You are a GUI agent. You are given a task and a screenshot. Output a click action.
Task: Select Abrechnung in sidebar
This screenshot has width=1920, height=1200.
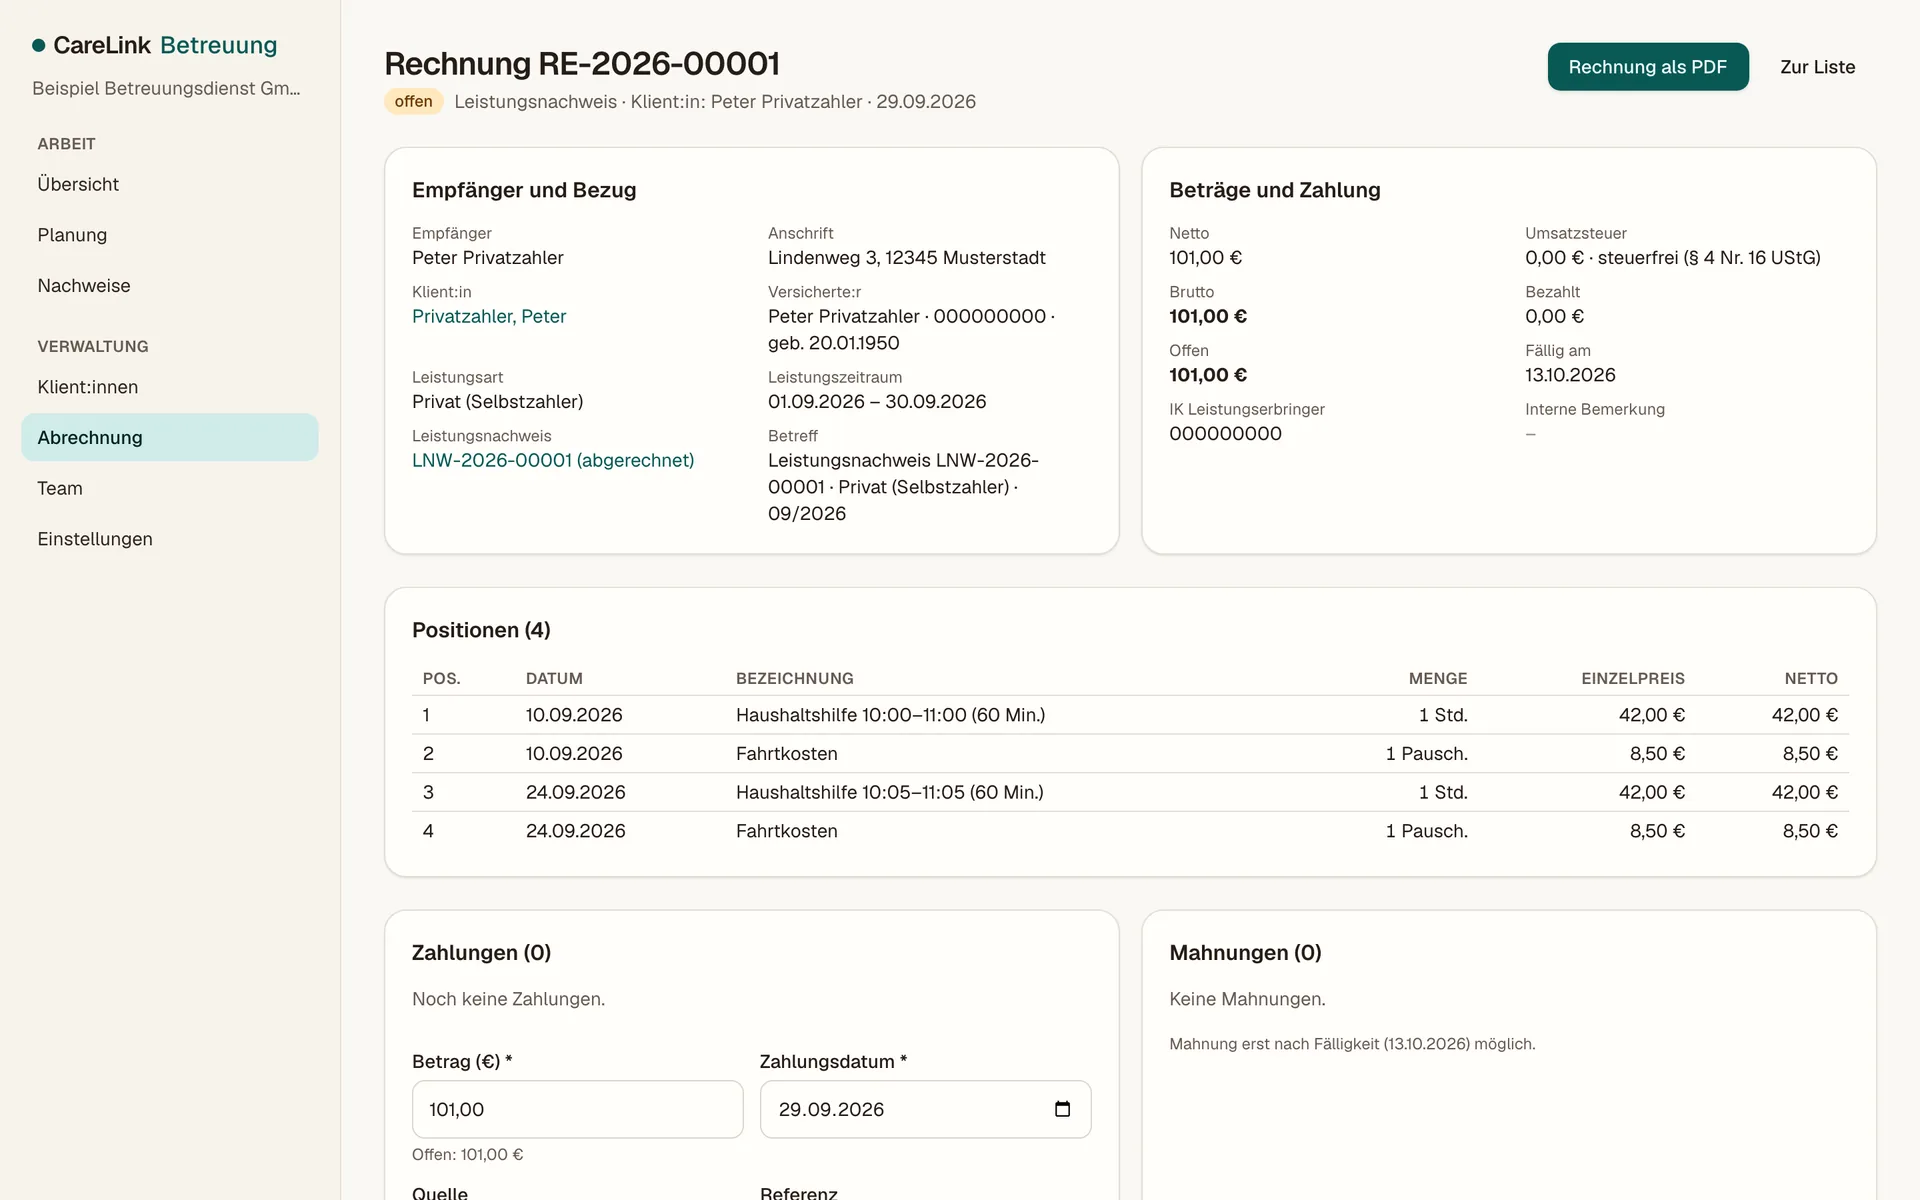169,437
